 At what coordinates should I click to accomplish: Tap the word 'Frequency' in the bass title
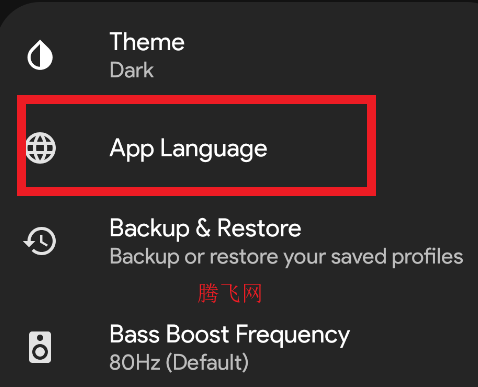(293, 335)
